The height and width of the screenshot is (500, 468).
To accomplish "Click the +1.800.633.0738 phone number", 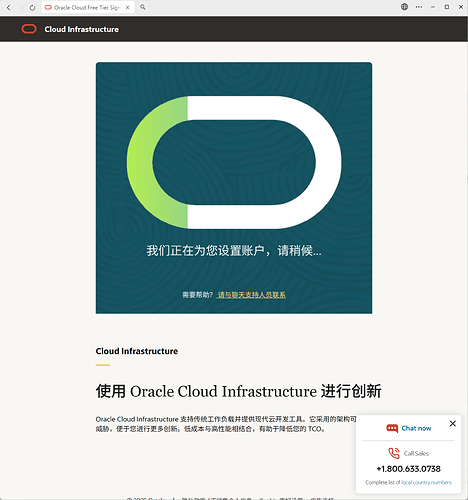I will 408,469.
